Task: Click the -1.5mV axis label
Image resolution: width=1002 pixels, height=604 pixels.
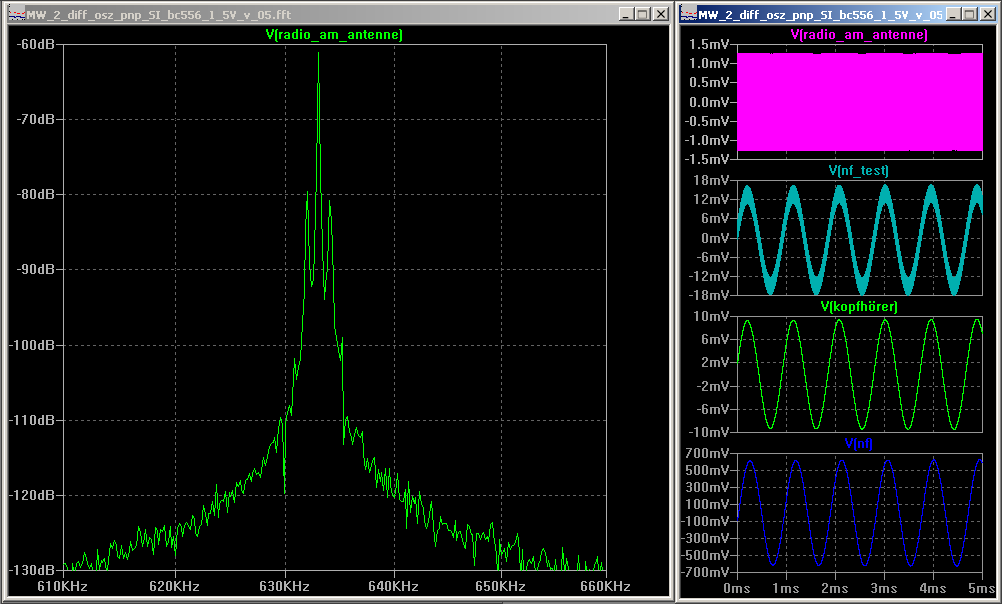Action: point(707,159)
